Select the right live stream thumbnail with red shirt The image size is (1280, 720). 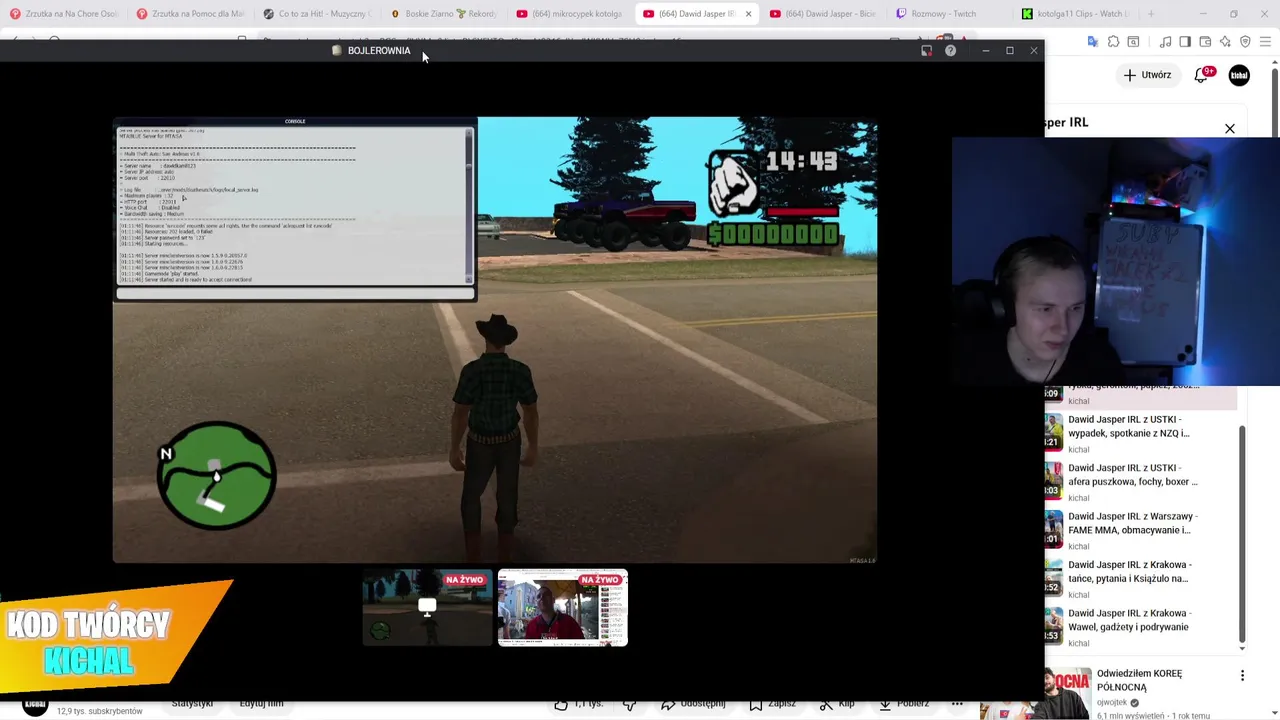563,608
